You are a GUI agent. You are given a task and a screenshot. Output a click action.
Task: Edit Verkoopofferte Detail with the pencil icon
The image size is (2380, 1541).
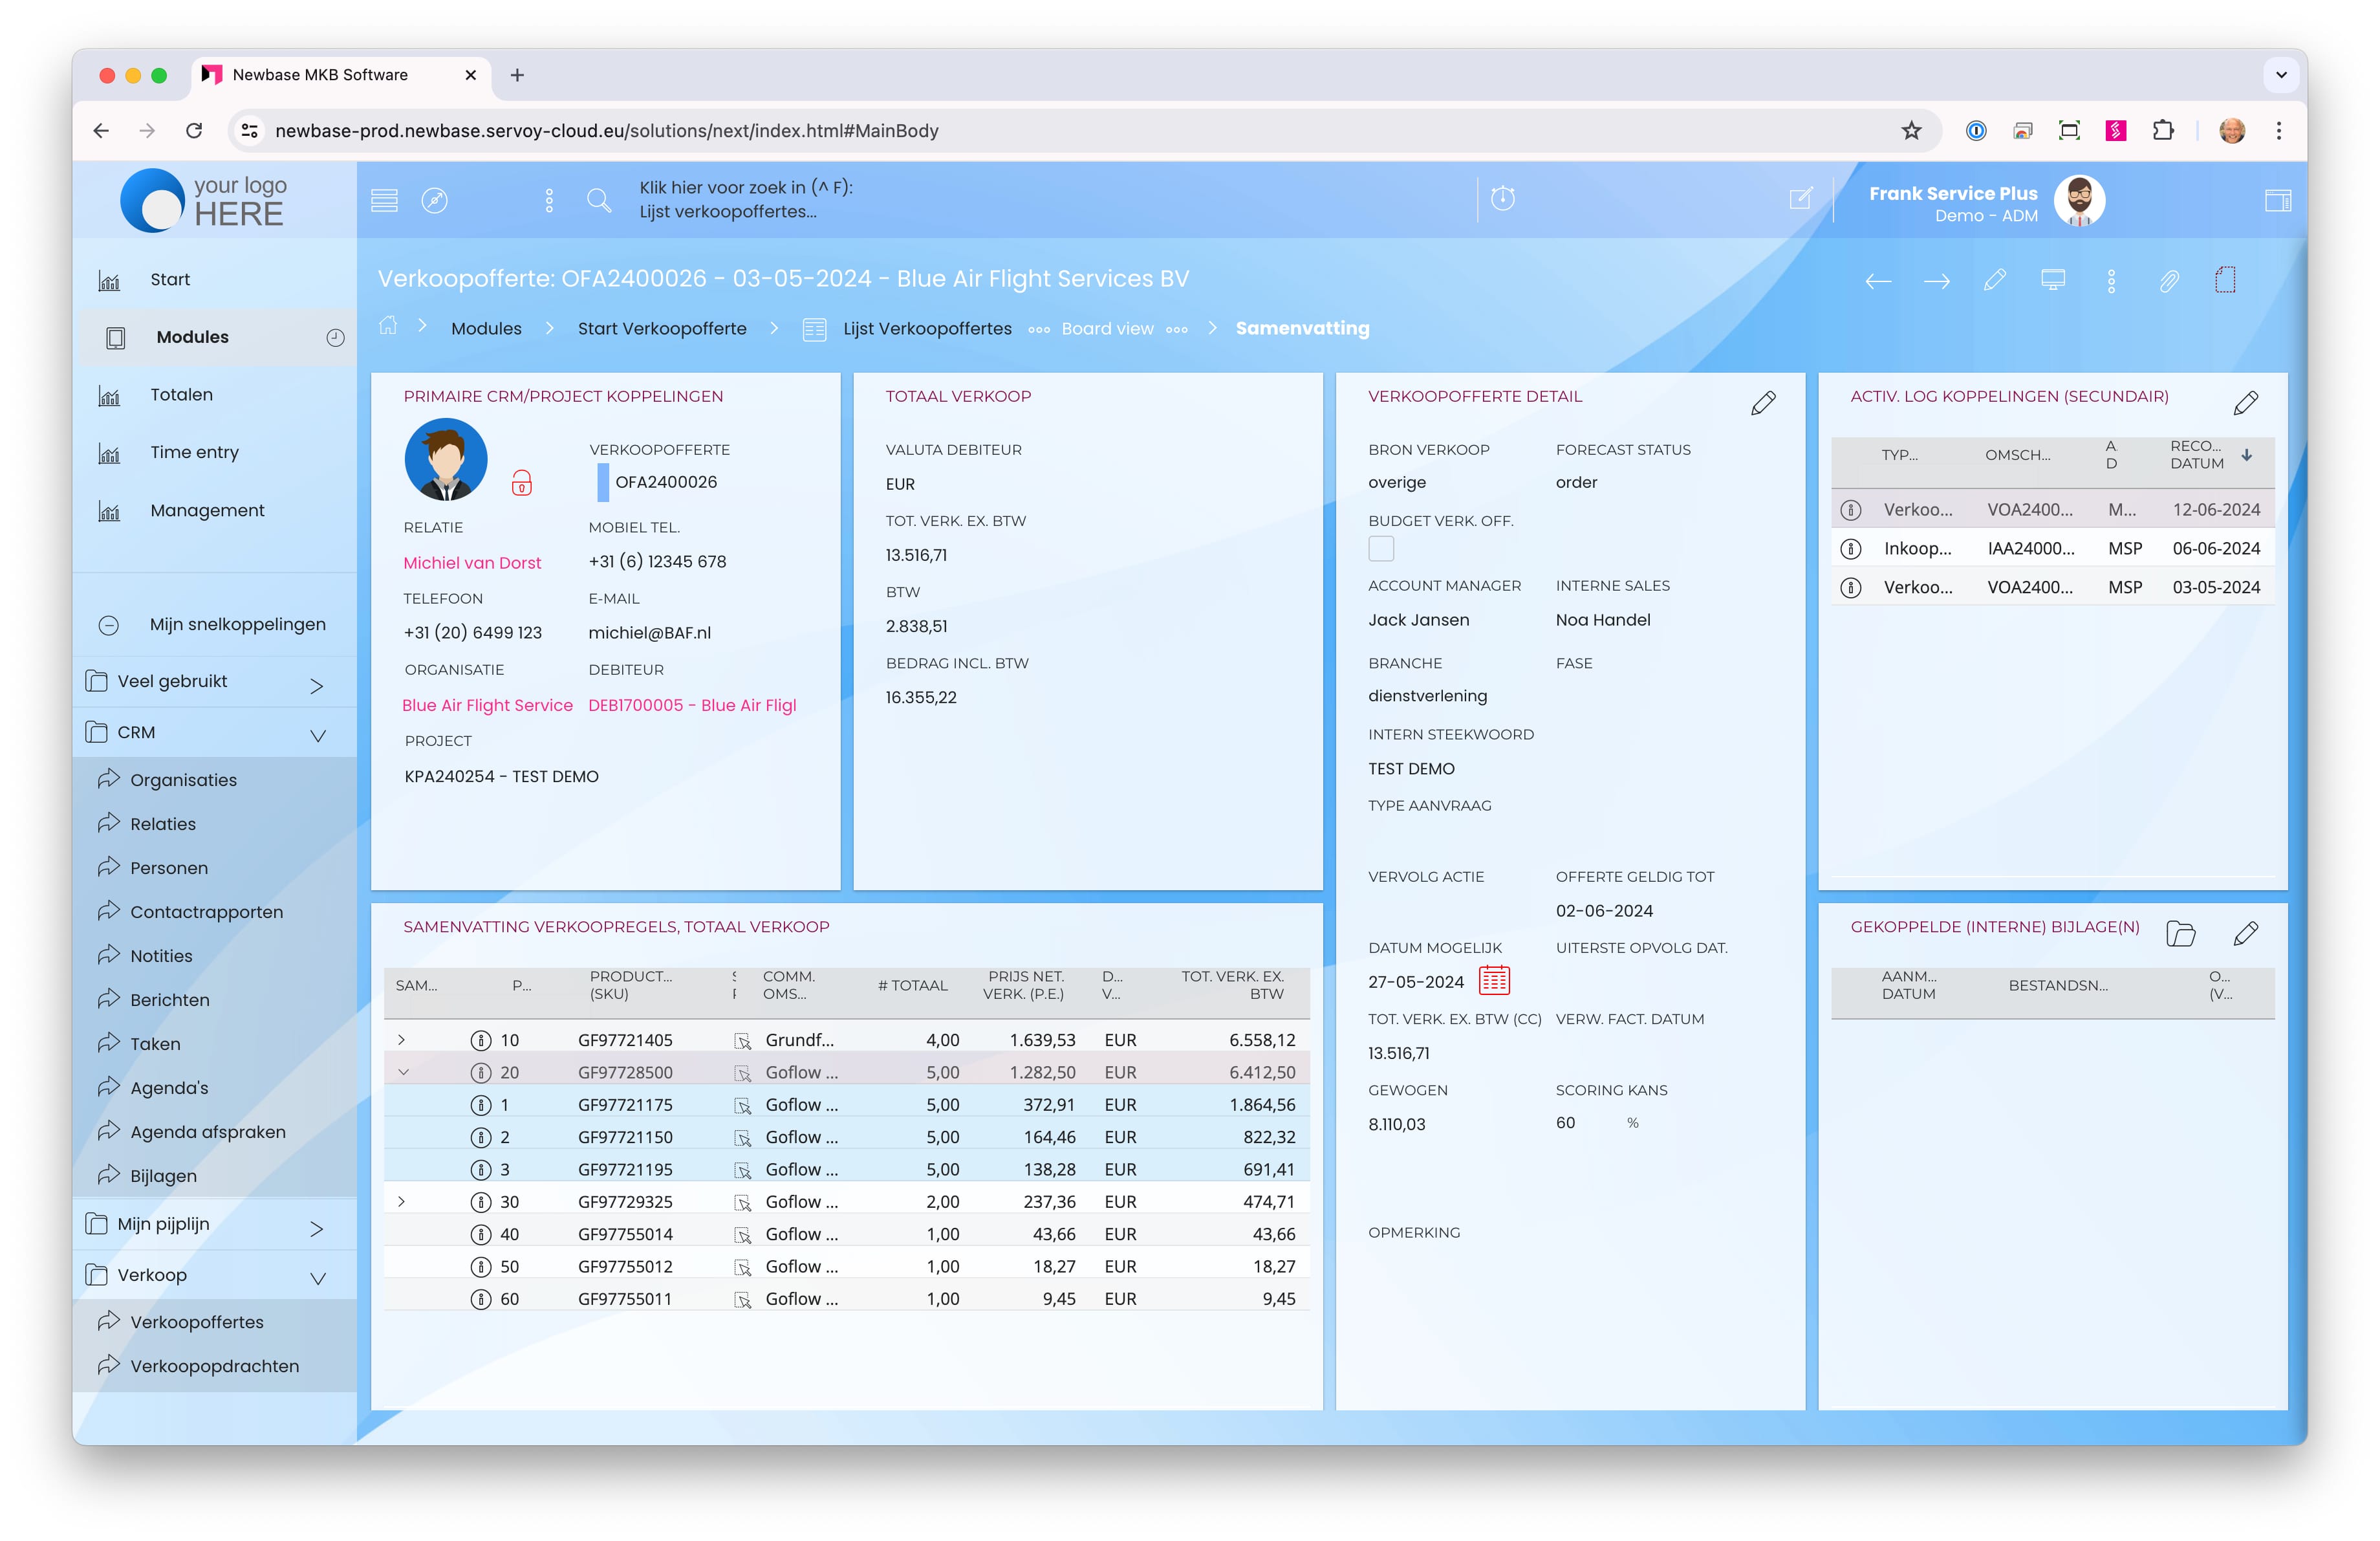point(1763,403)
